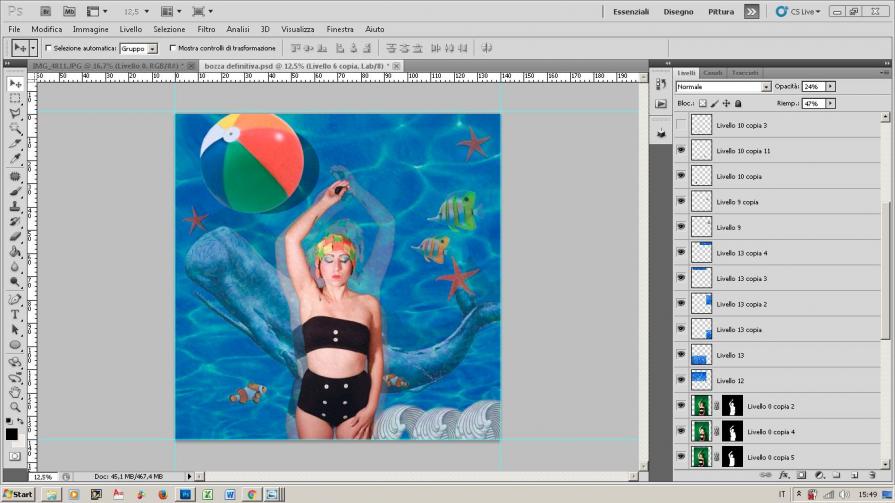Select the Zoom magnifier tool

coord(15,407)
